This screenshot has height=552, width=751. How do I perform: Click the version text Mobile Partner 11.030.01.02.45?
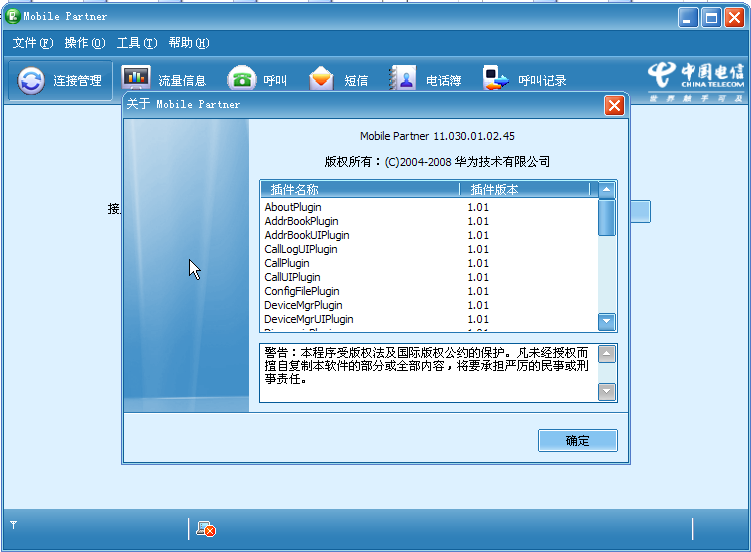[x=437, y=136]
